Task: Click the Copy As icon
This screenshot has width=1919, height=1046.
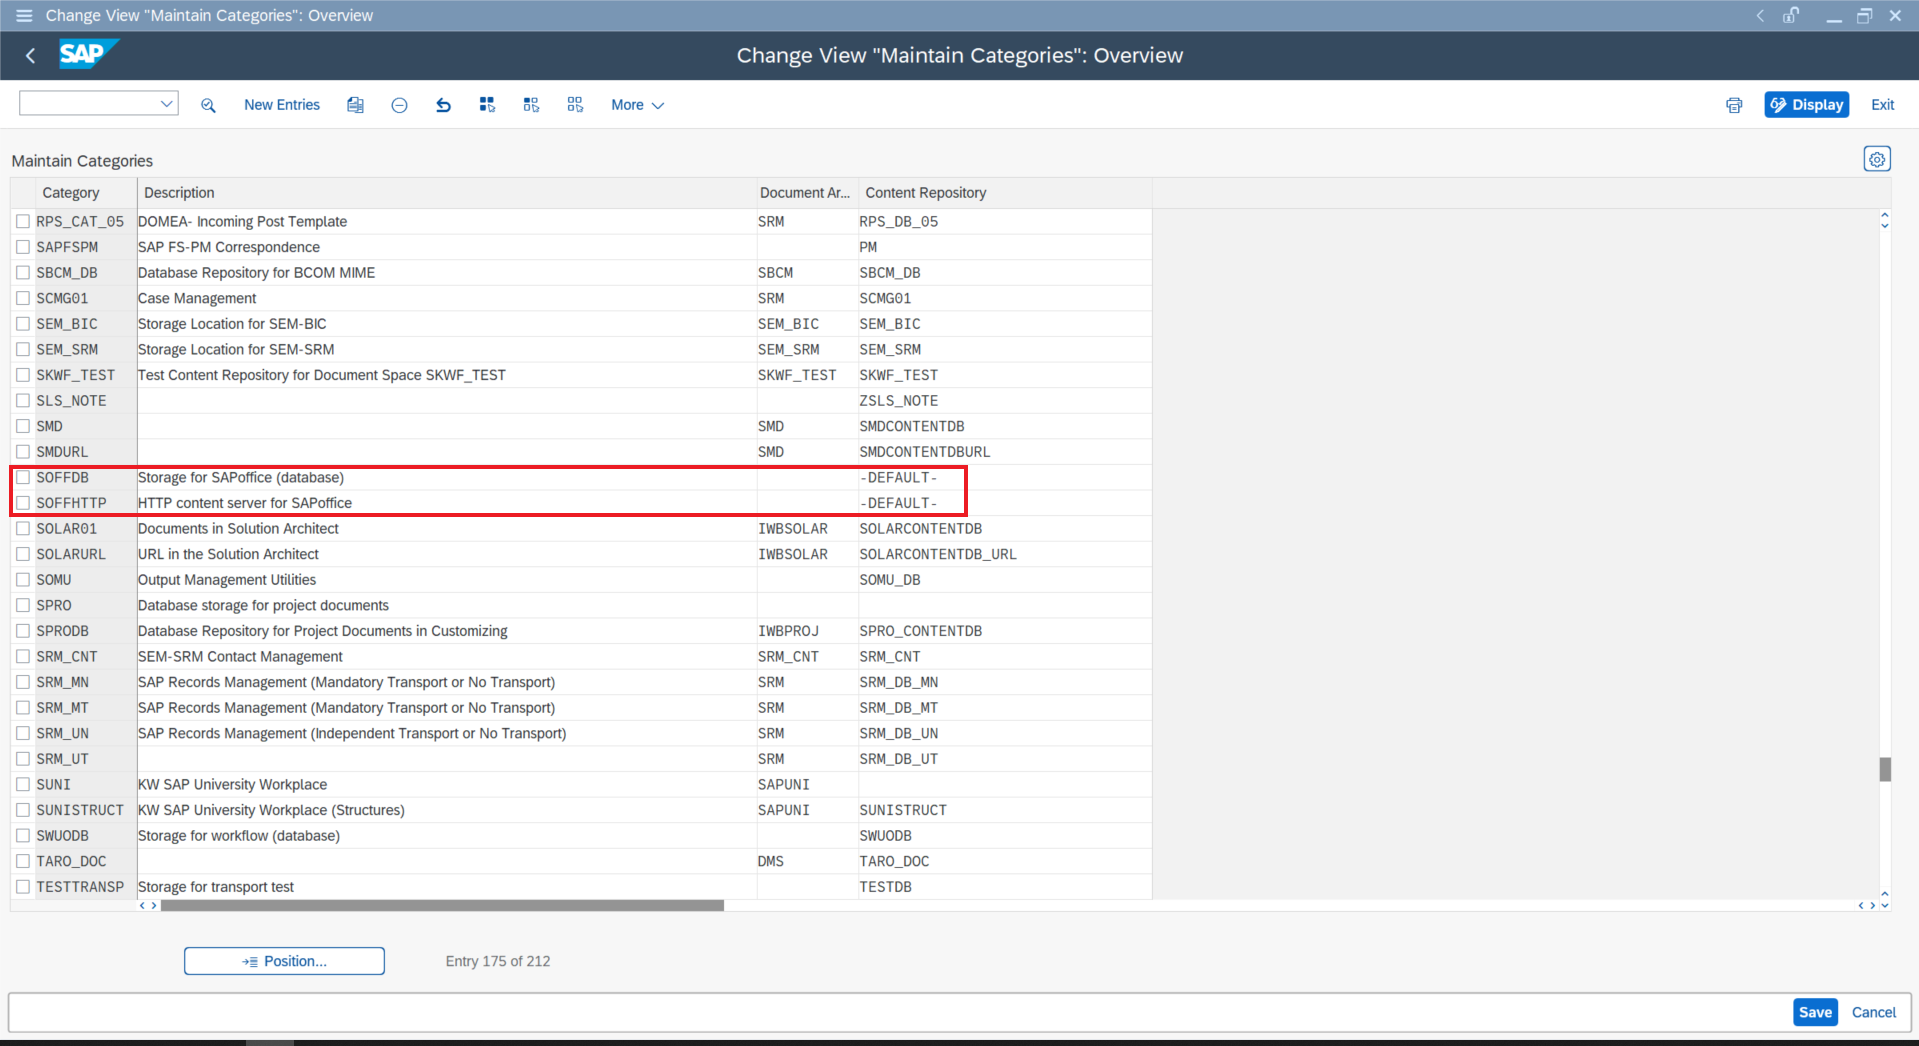Action: (x=354, y=104)
